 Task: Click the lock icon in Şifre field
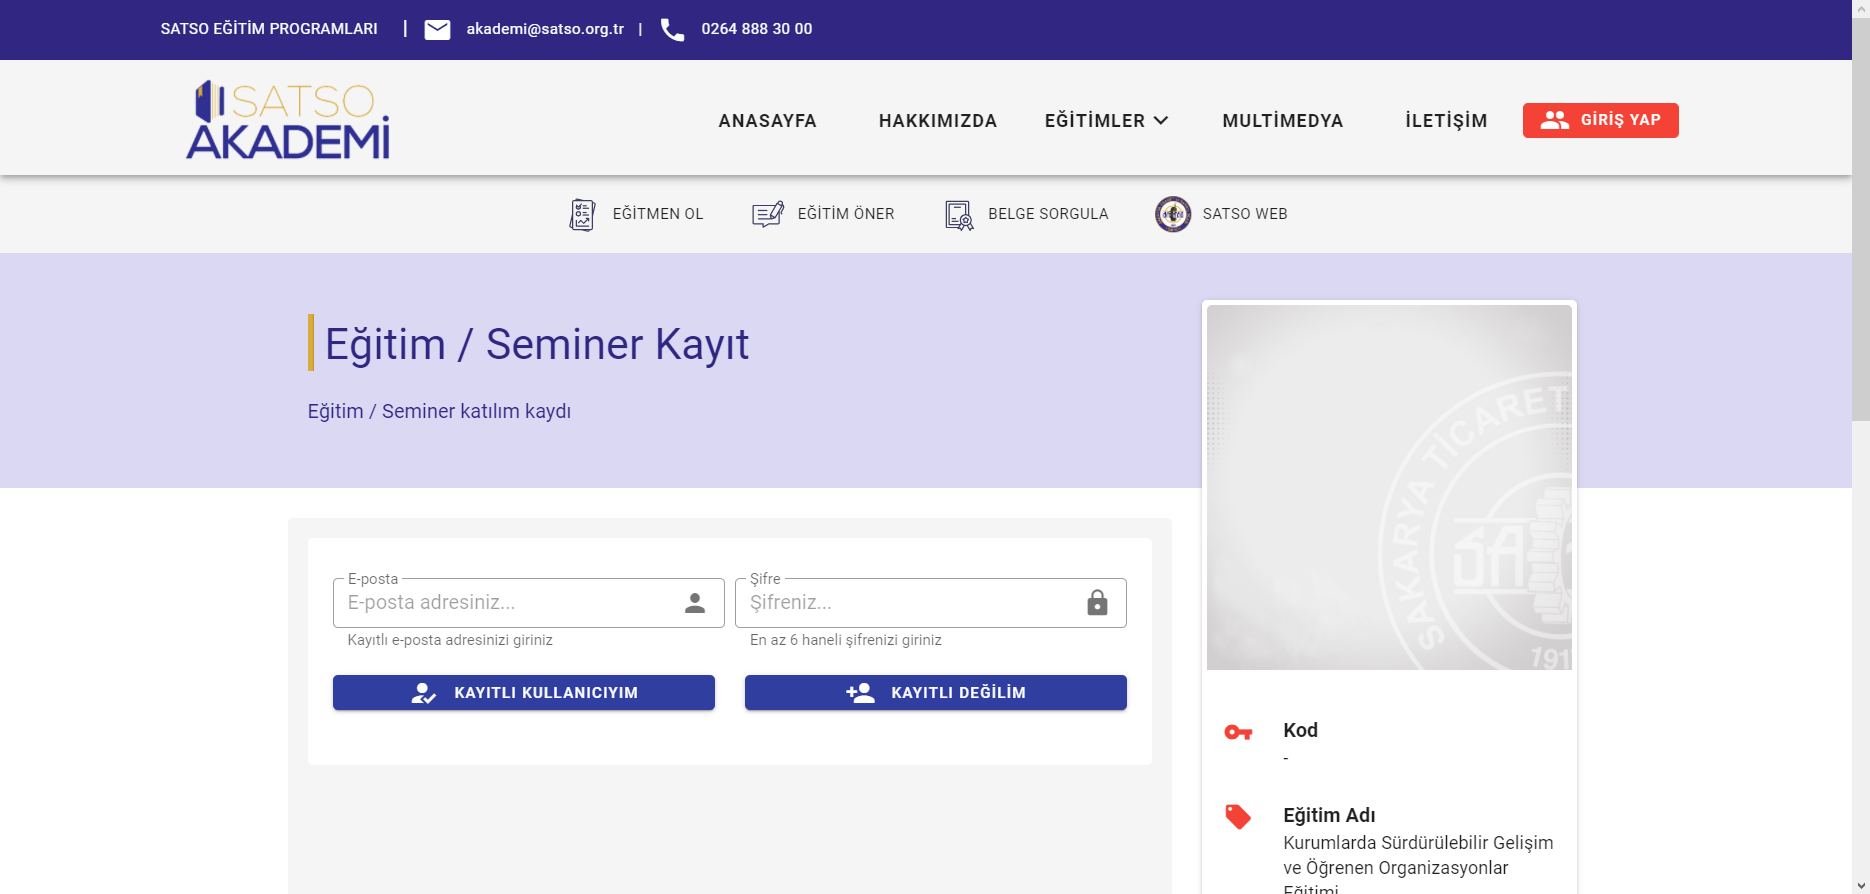click(x=1097, y=603)
